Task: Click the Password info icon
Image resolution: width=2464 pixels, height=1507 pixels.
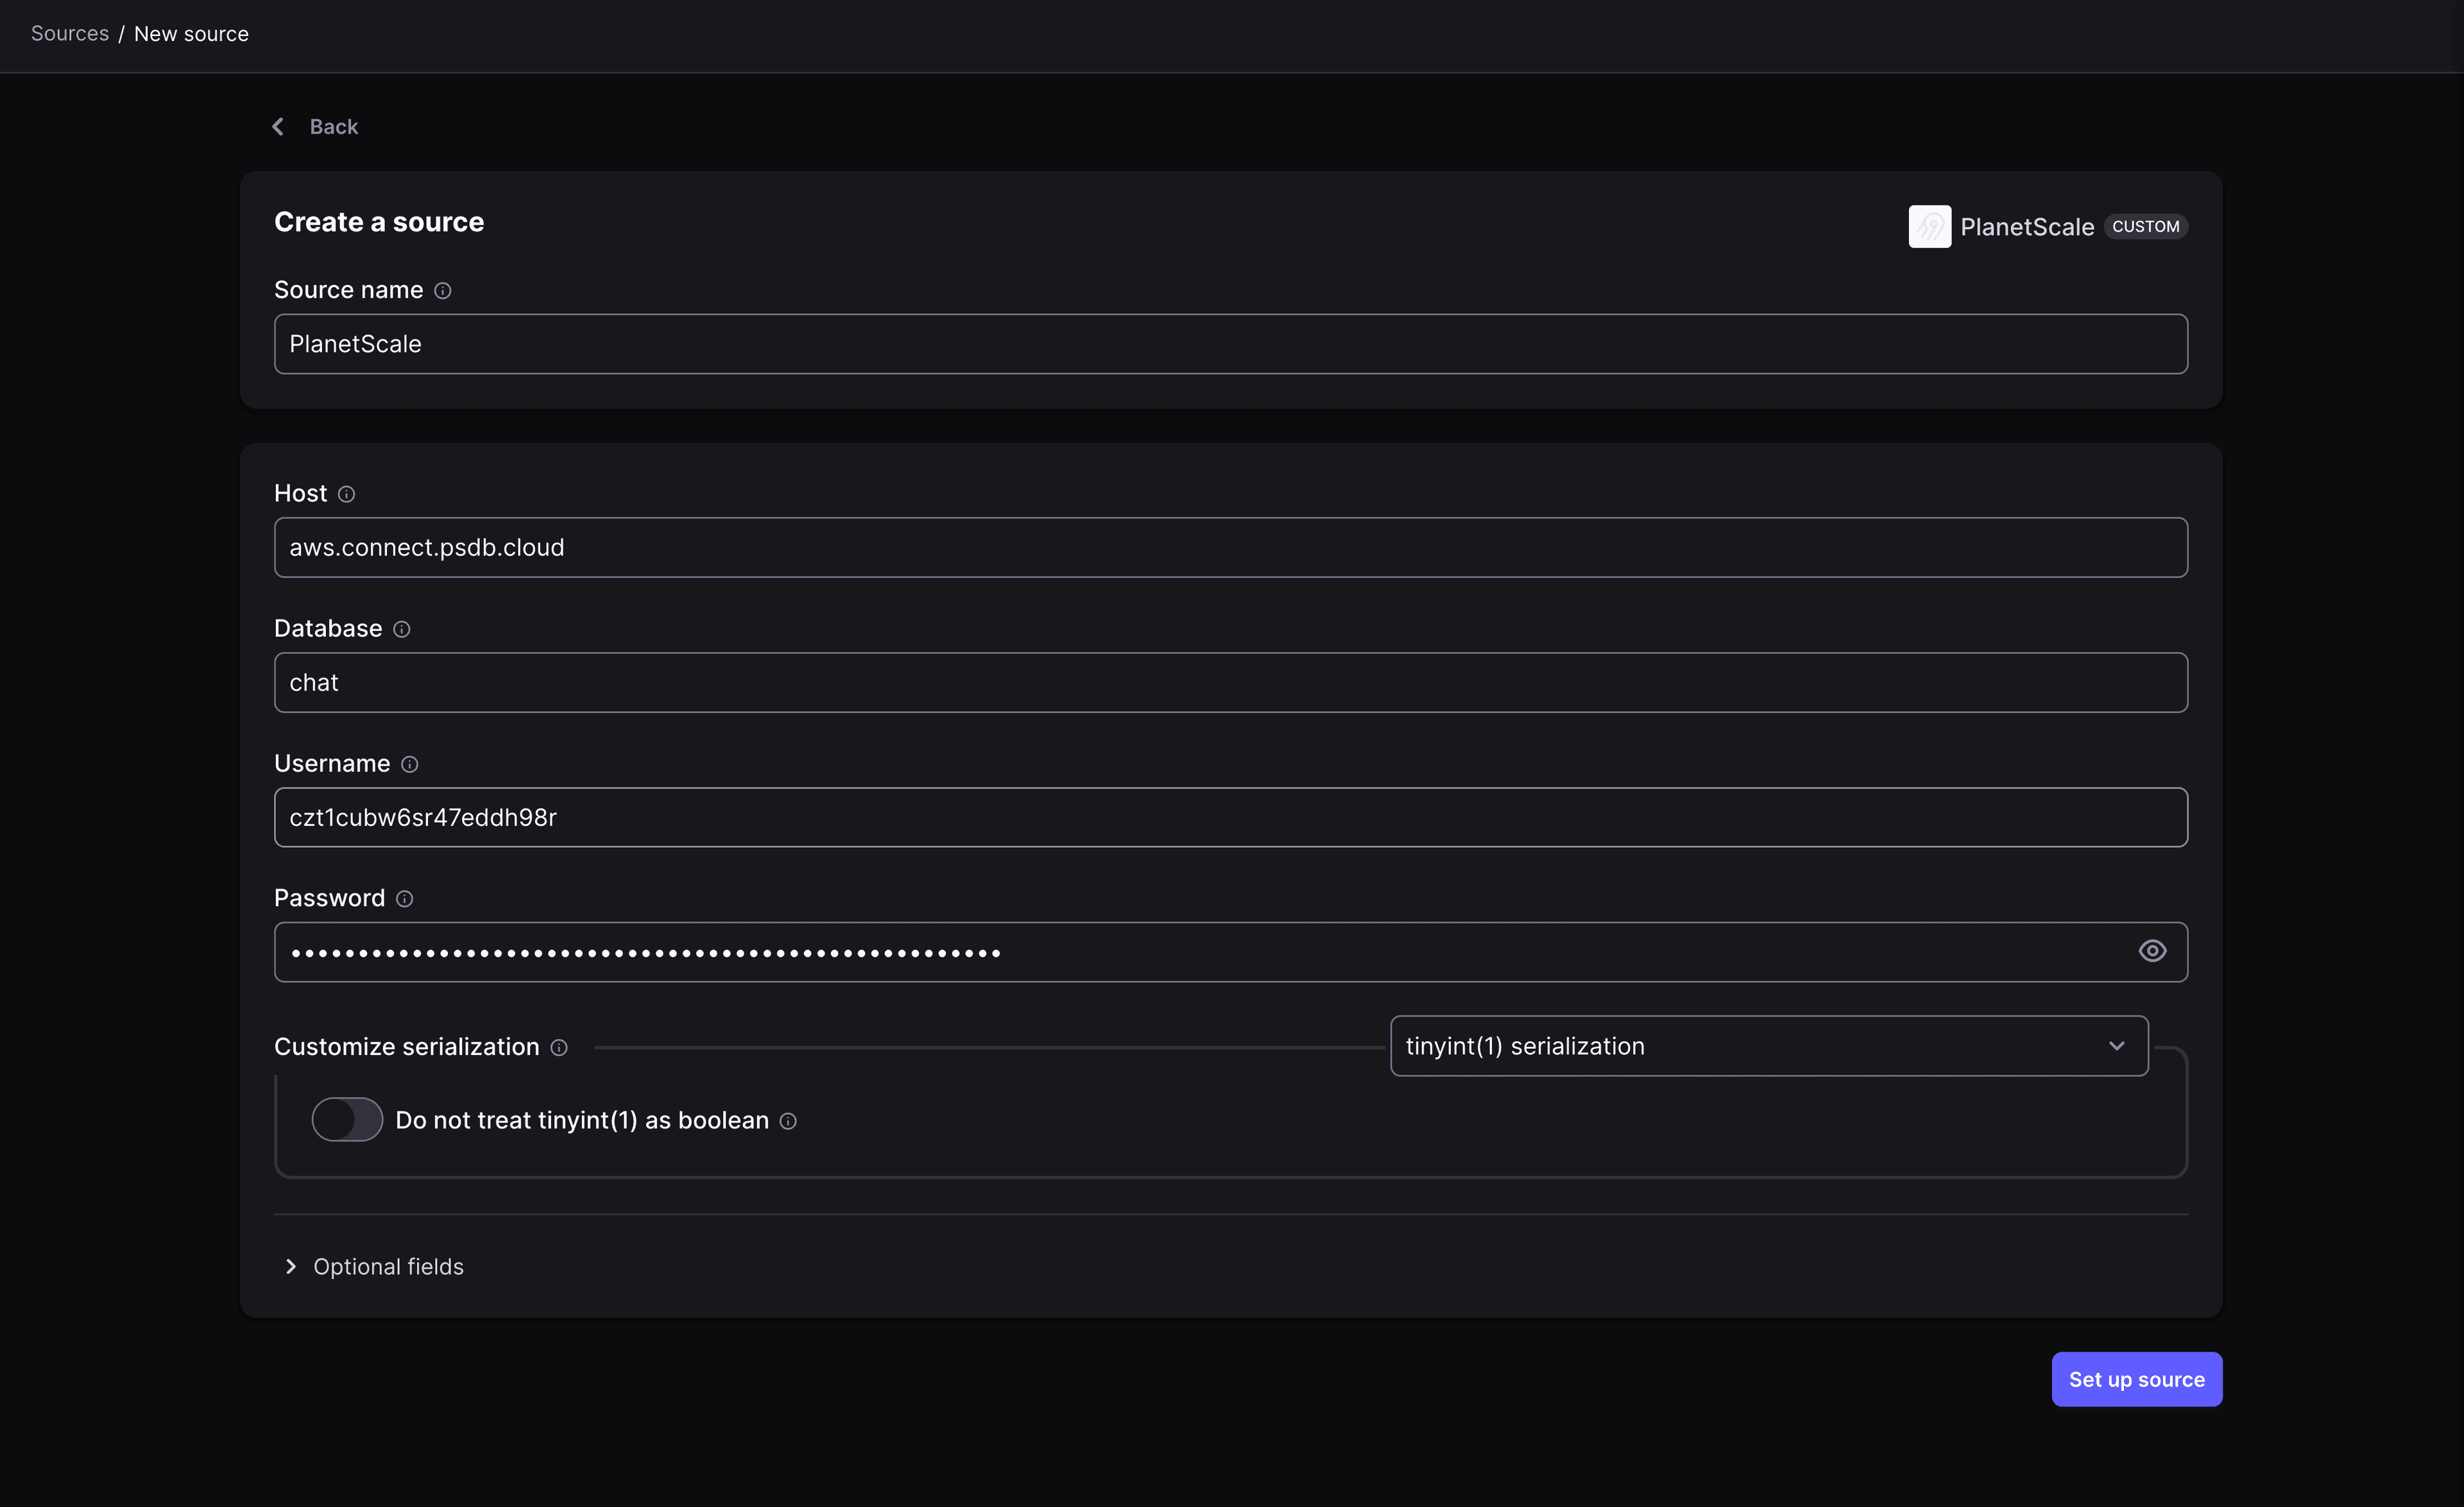Action: click(x=404, y=899)
